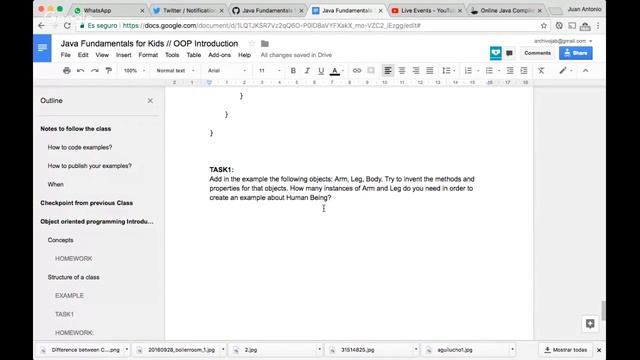Center align the text

pos(402,71)
